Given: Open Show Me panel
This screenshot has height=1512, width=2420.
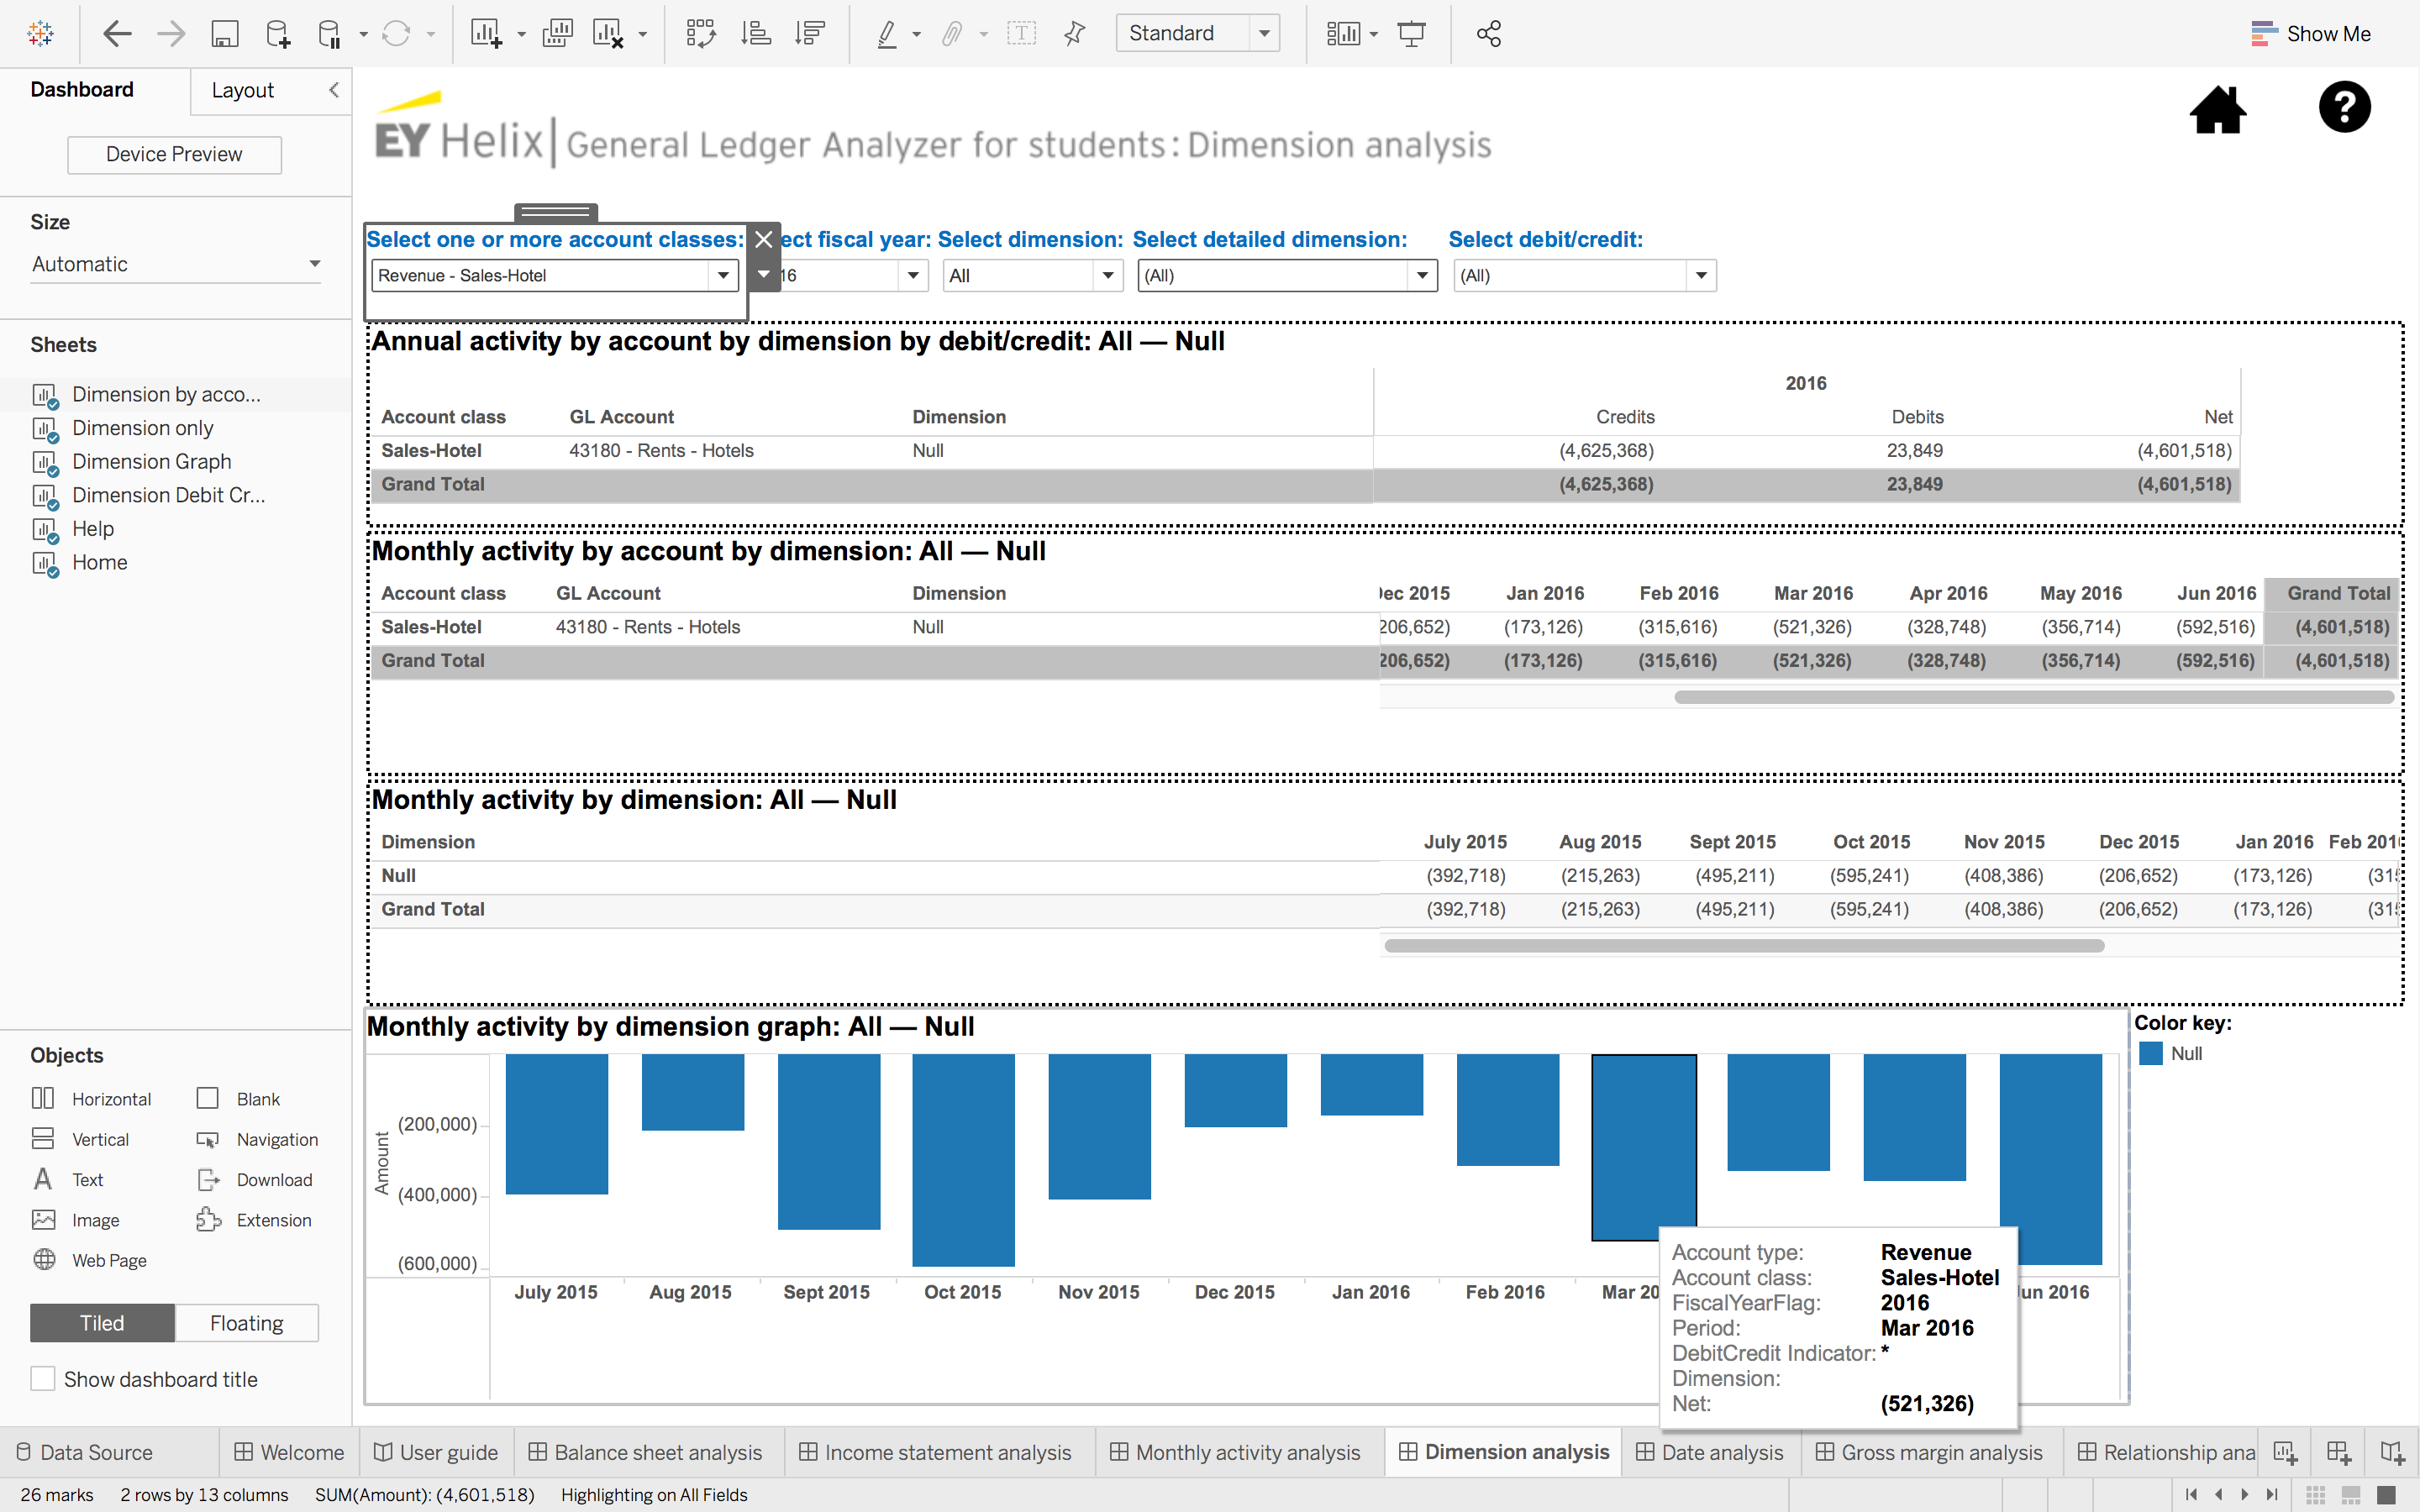Looking at the screenshot, I should pyautogui.click(x=2310, y=34).
